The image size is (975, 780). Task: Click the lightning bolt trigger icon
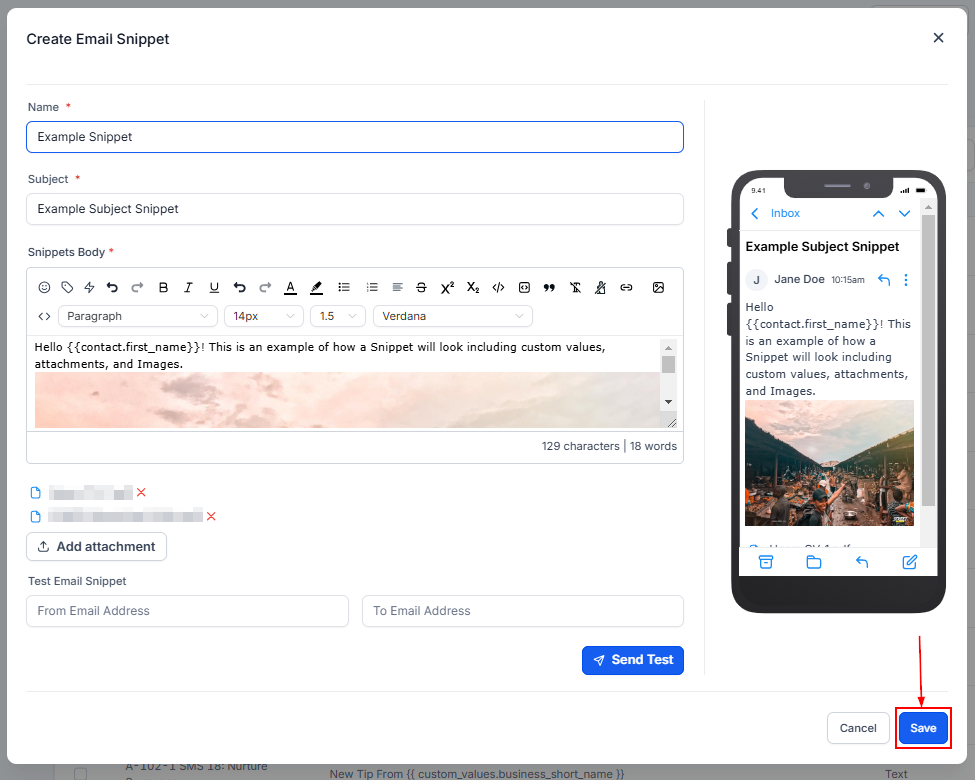click(x=90, y=287)
